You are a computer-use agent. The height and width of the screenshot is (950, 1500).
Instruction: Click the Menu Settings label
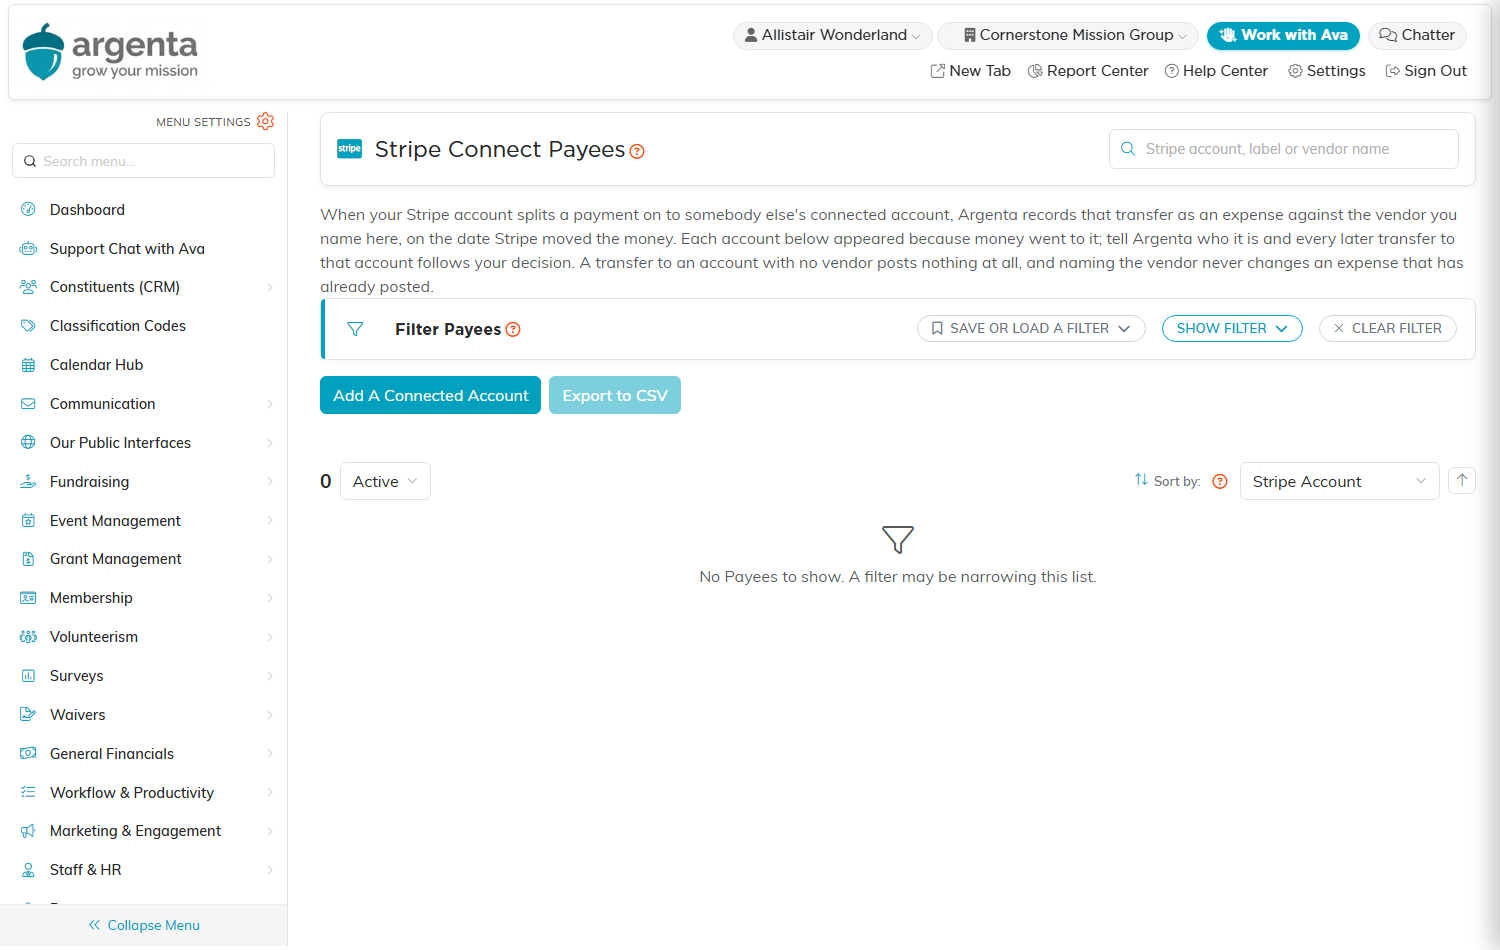pyautogui.click(x=203, y=122)
